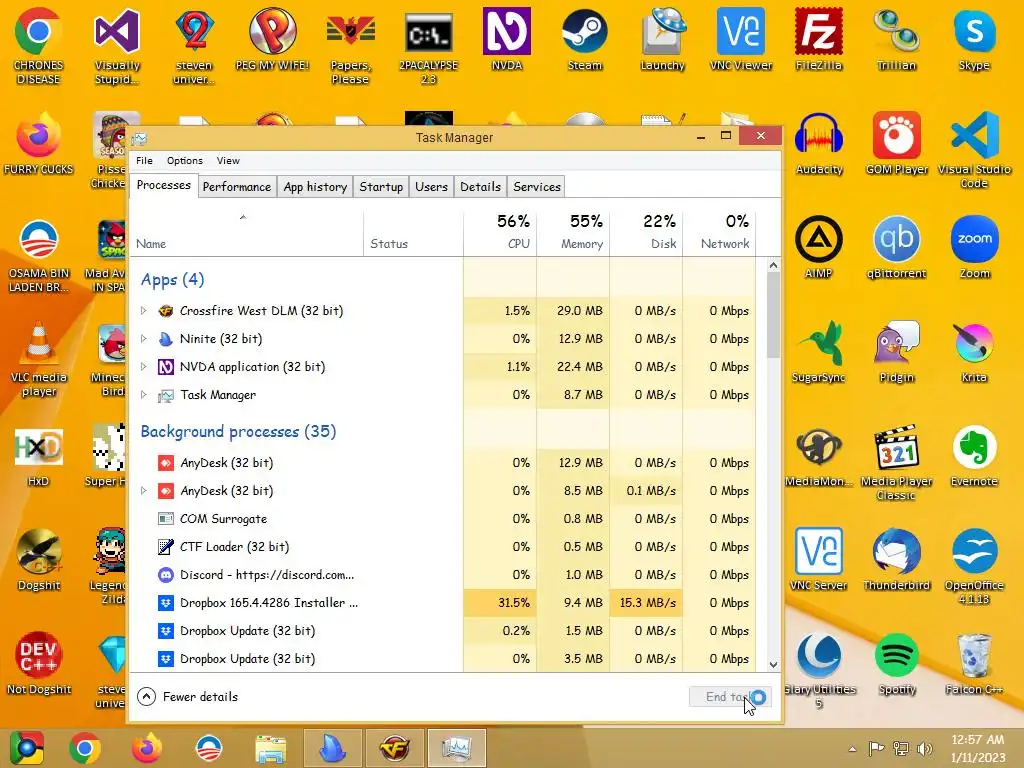Launch Pidgin from the desktop
The image size is (1024, 768).
(897, 352)
